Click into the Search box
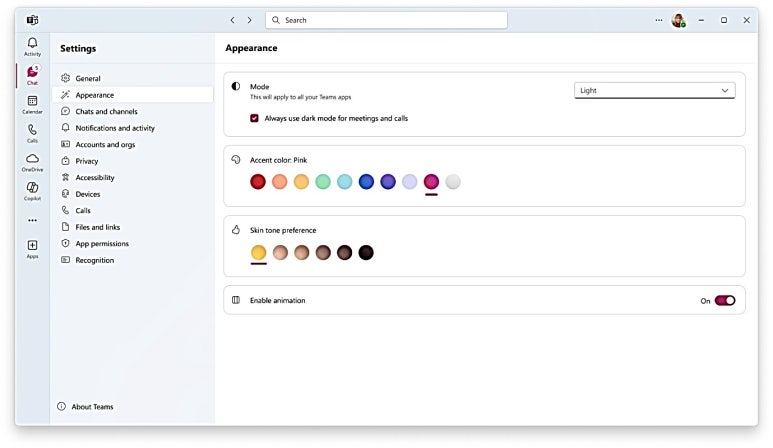Screen dimensions: 773x448 click(x=386, y=20)
